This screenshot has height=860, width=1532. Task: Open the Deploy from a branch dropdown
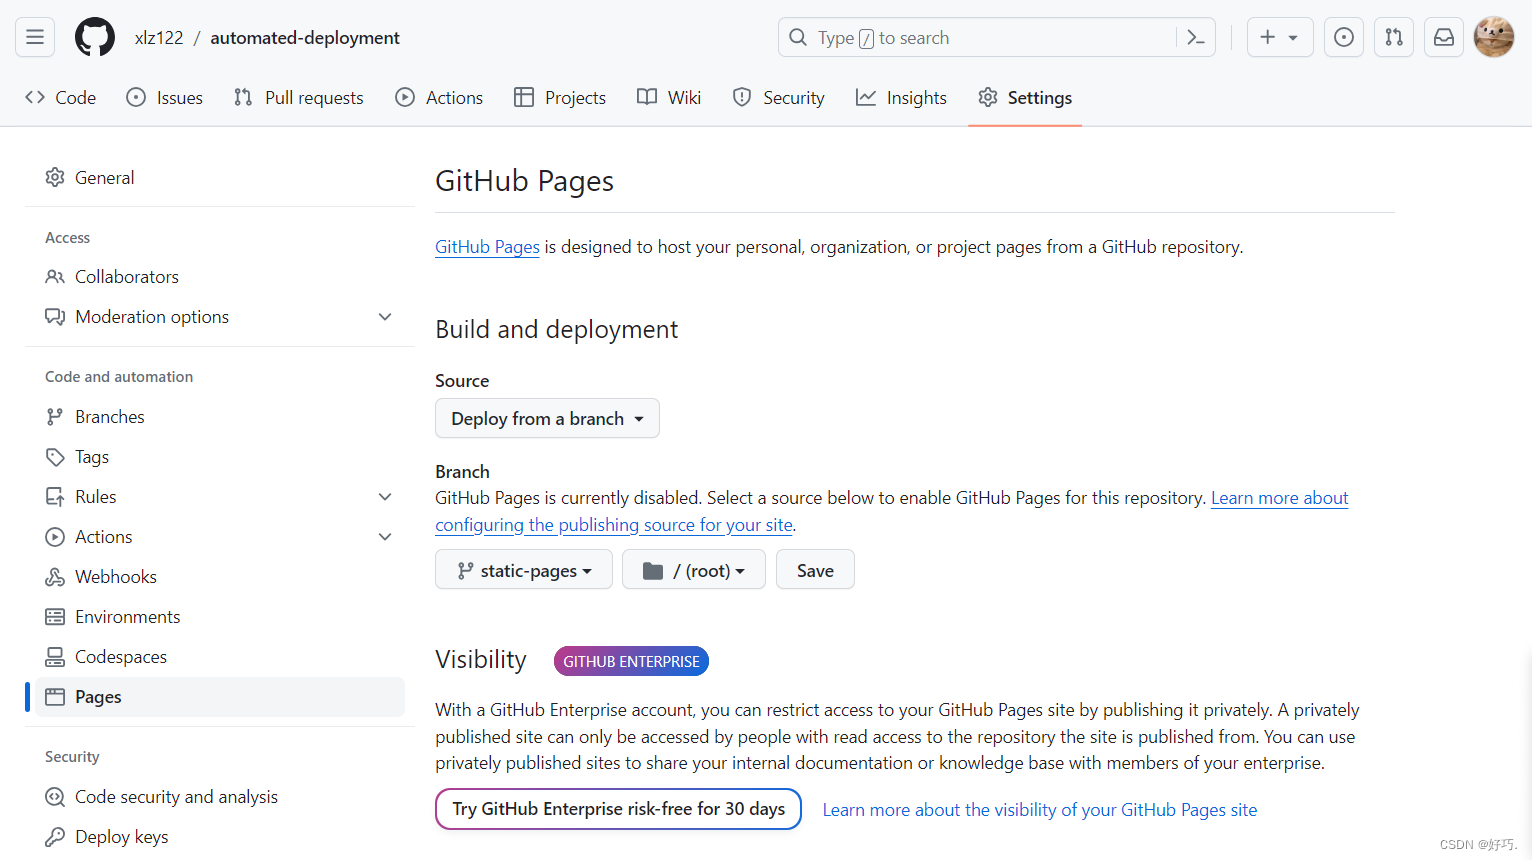[547, 418]
